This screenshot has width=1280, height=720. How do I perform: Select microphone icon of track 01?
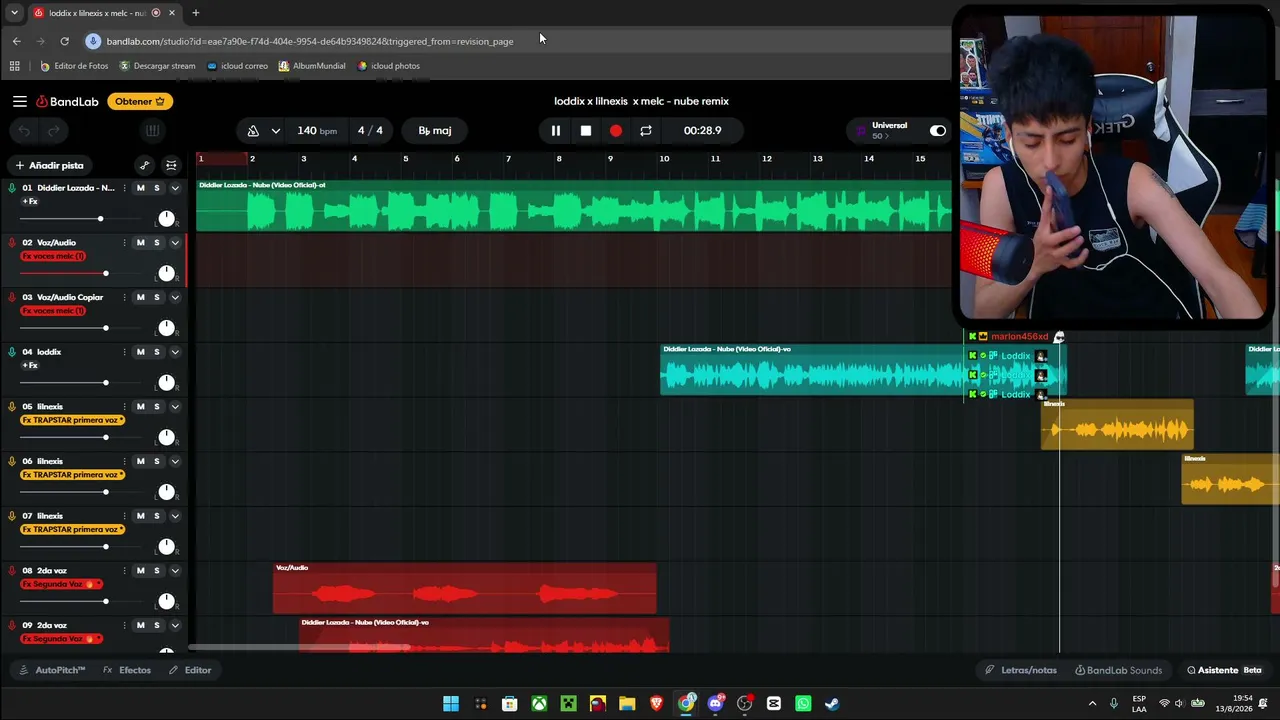click(12, 188)
